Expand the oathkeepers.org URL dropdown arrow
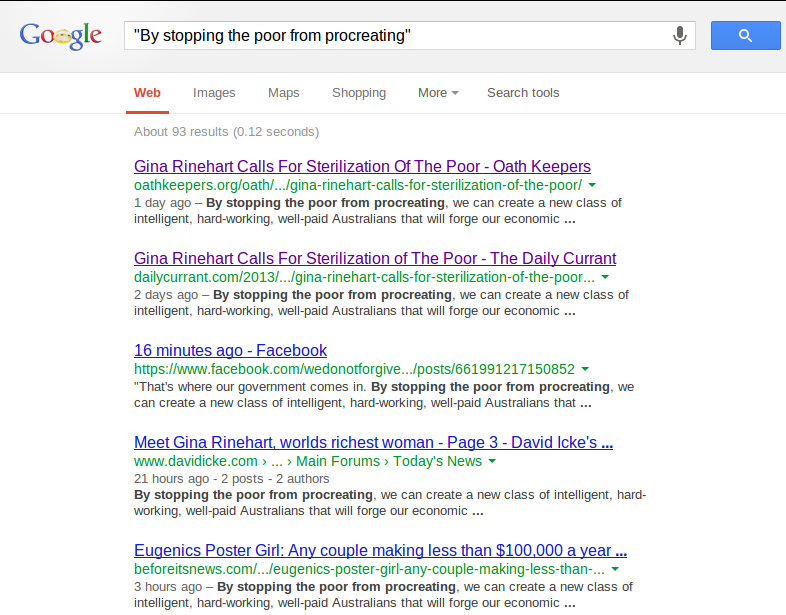The image size is (786, 615). coord(593,186)
